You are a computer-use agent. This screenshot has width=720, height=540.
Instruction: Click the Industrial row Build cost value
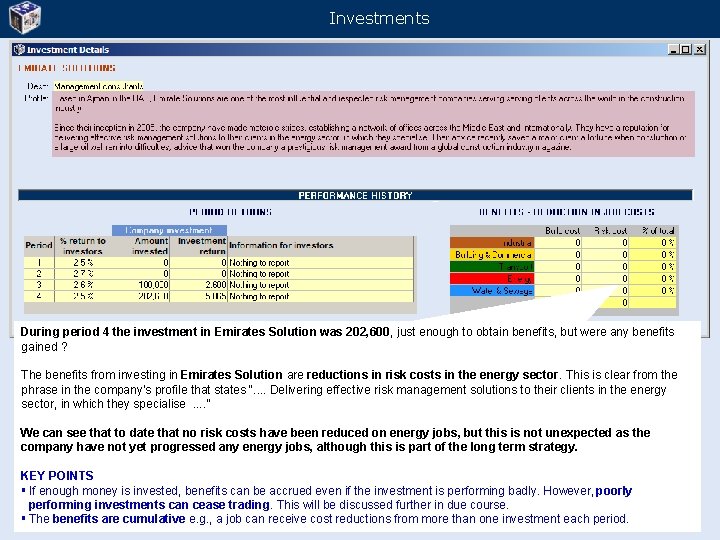click(558, 242)
